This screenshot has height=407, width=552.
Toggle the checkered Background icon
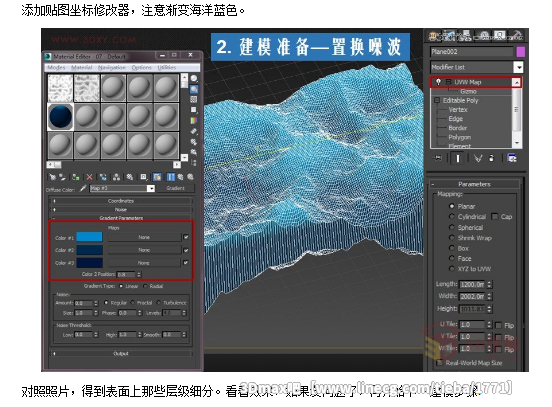click(194, 100)
